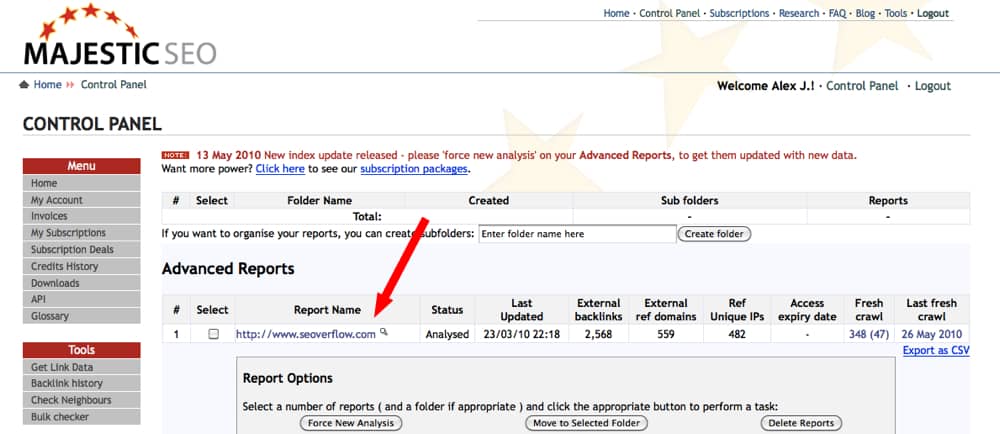Select My Account in the sidebar

pos(82,200)
